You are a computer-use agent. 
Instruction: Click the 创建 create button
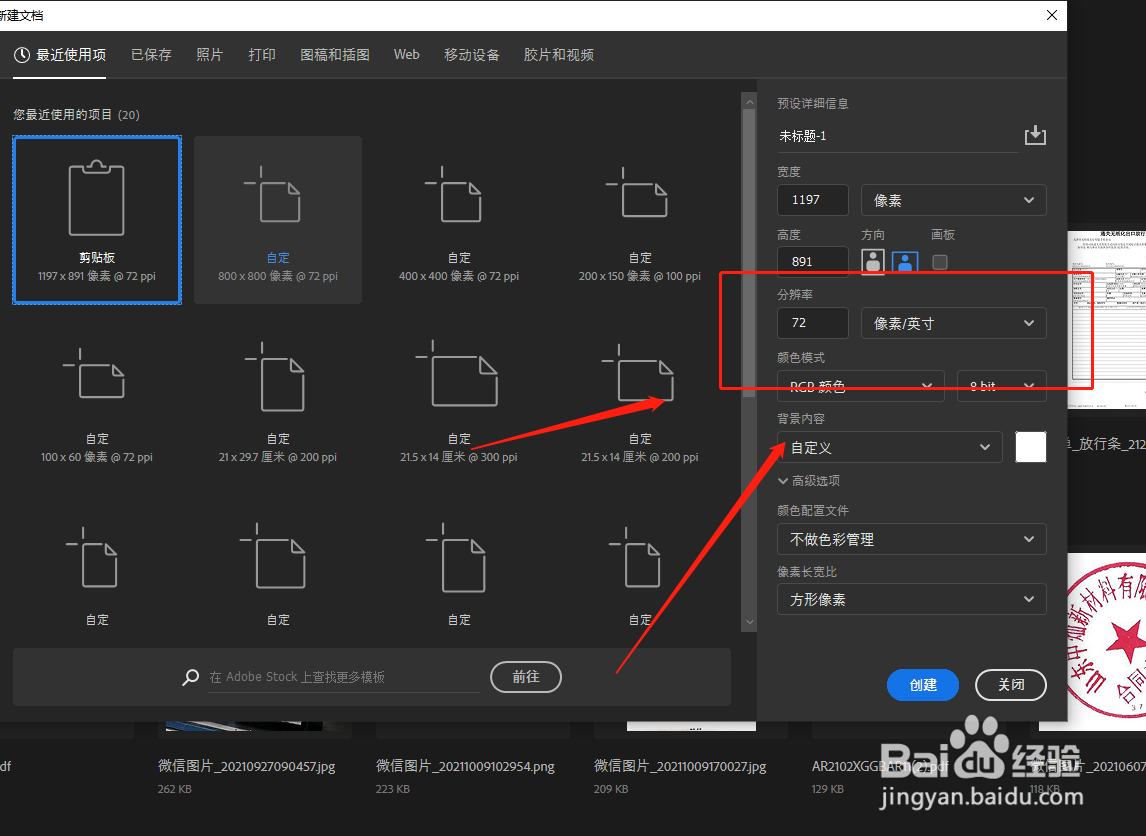point(922,685)
